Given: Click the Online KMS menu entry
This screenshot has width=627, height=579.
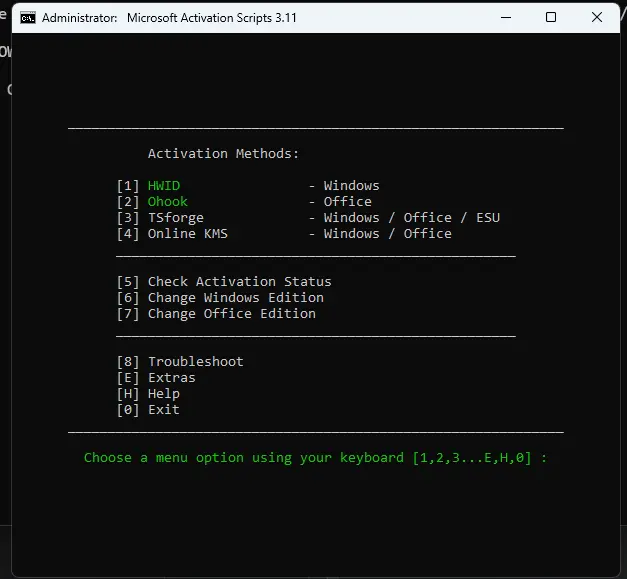Looking at the screenshot, I should [188, 234].
